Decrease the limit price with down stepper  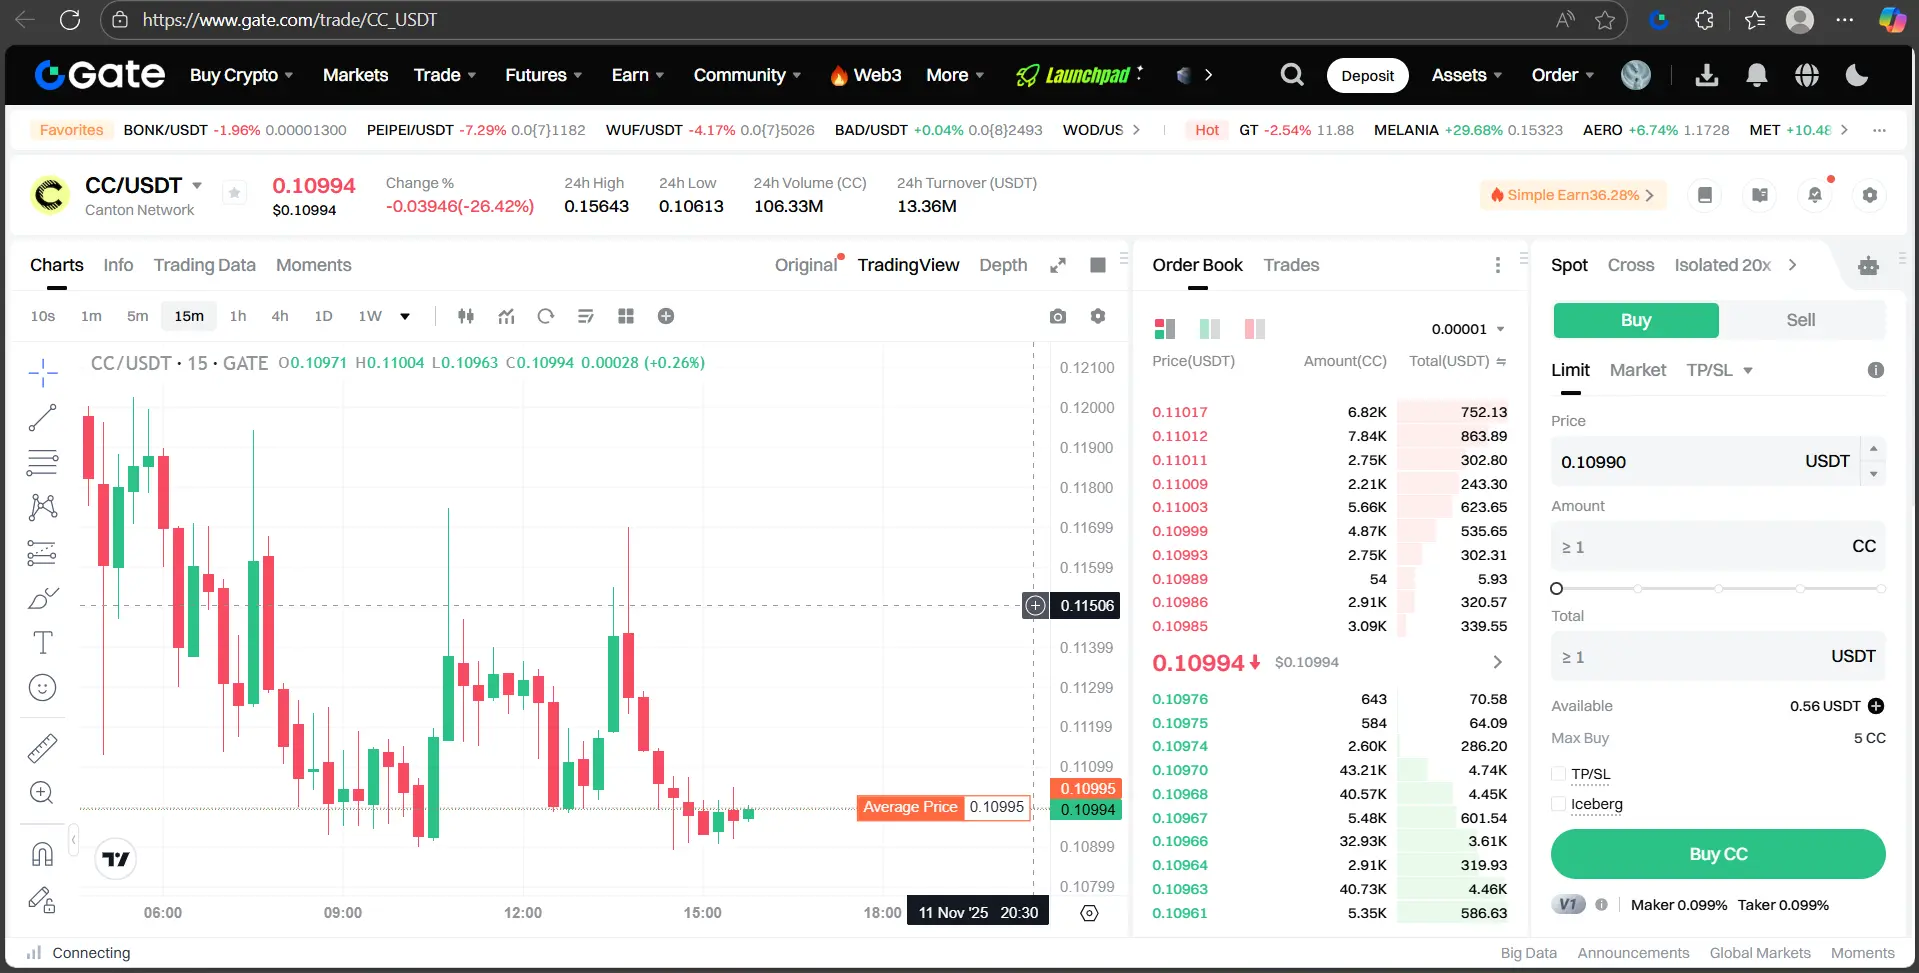click(1874, 474)
